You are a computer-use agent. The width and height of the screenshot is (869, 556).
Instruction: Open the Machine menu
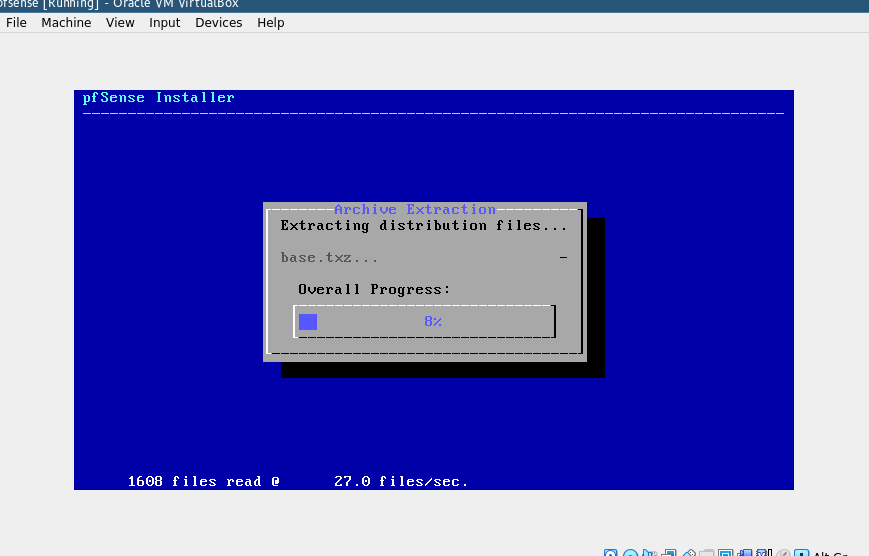[66, 23]
